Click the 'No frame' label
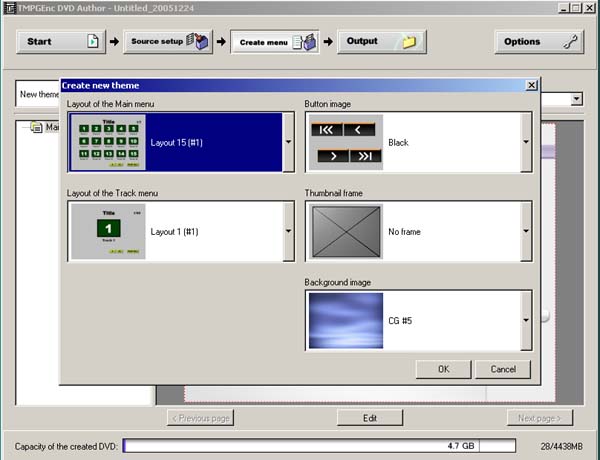600x460 pixels. pos(404,232)
